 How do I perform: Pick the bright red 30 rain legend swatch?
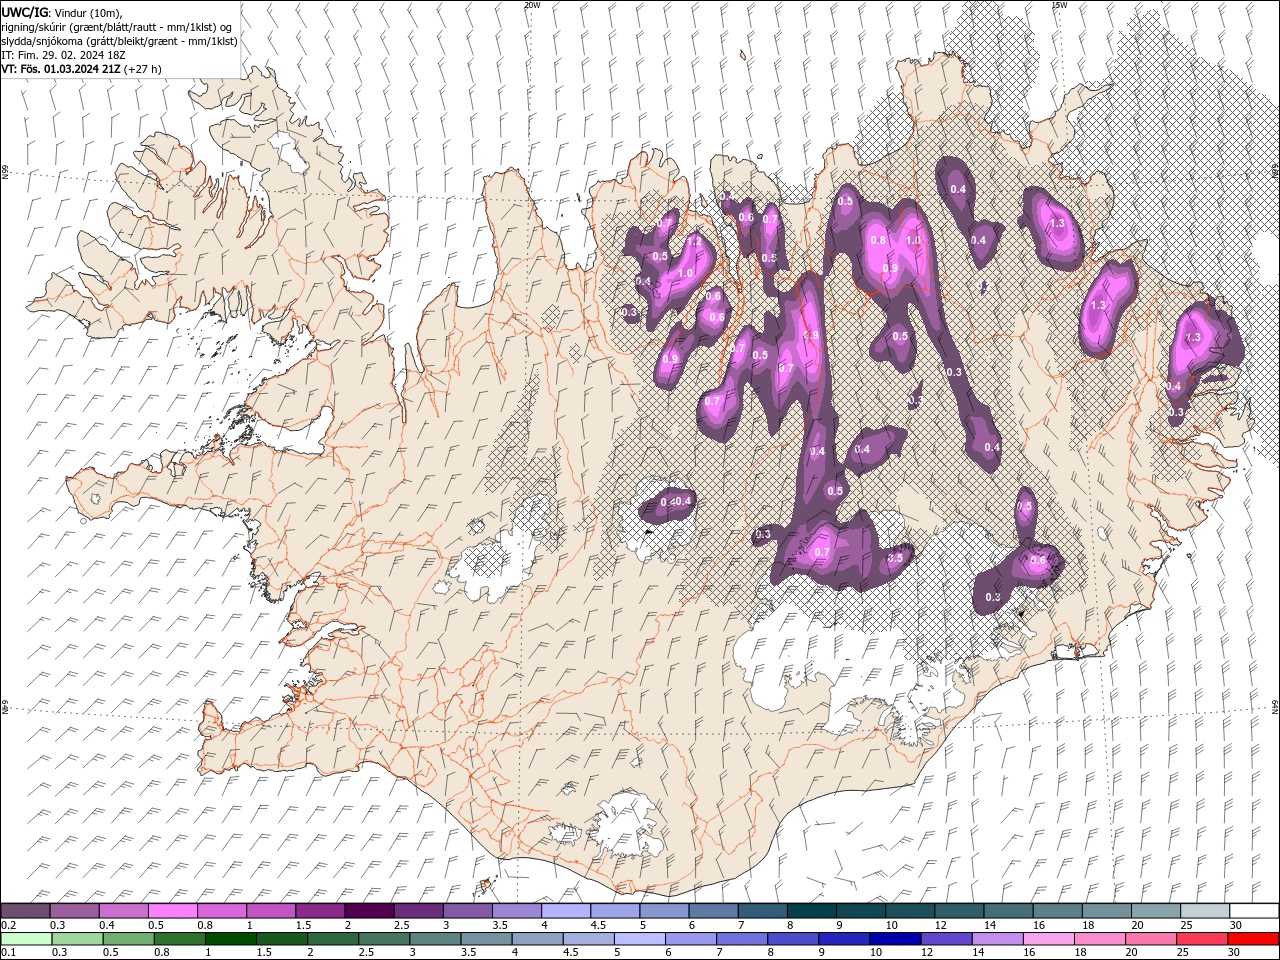point(1253,938)
